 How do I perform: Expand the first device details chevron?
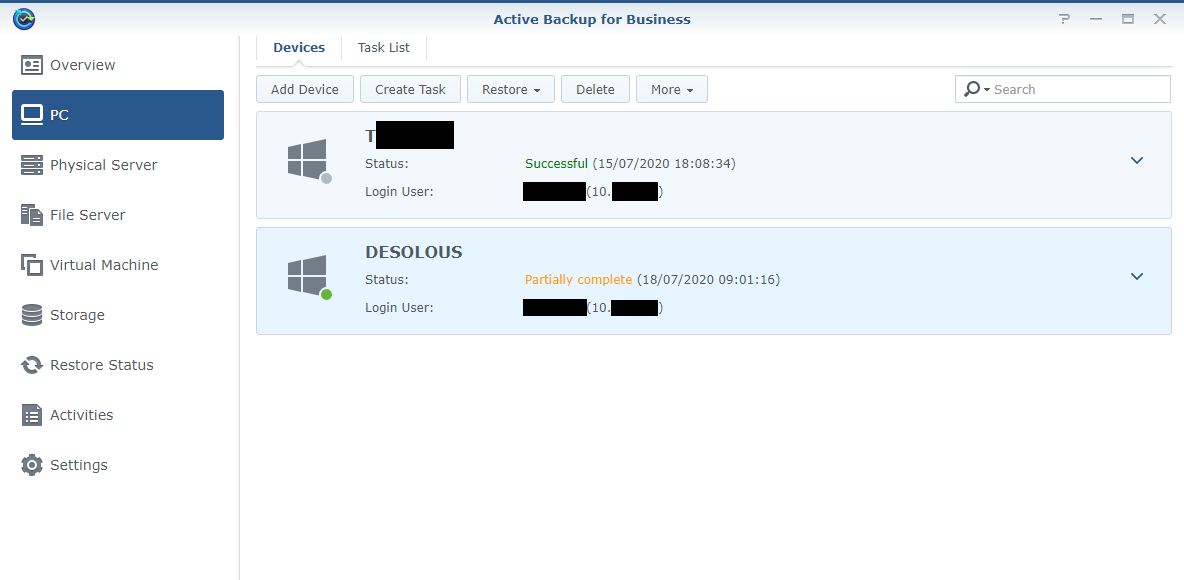pyautogui.click(x=1136, y=160)
